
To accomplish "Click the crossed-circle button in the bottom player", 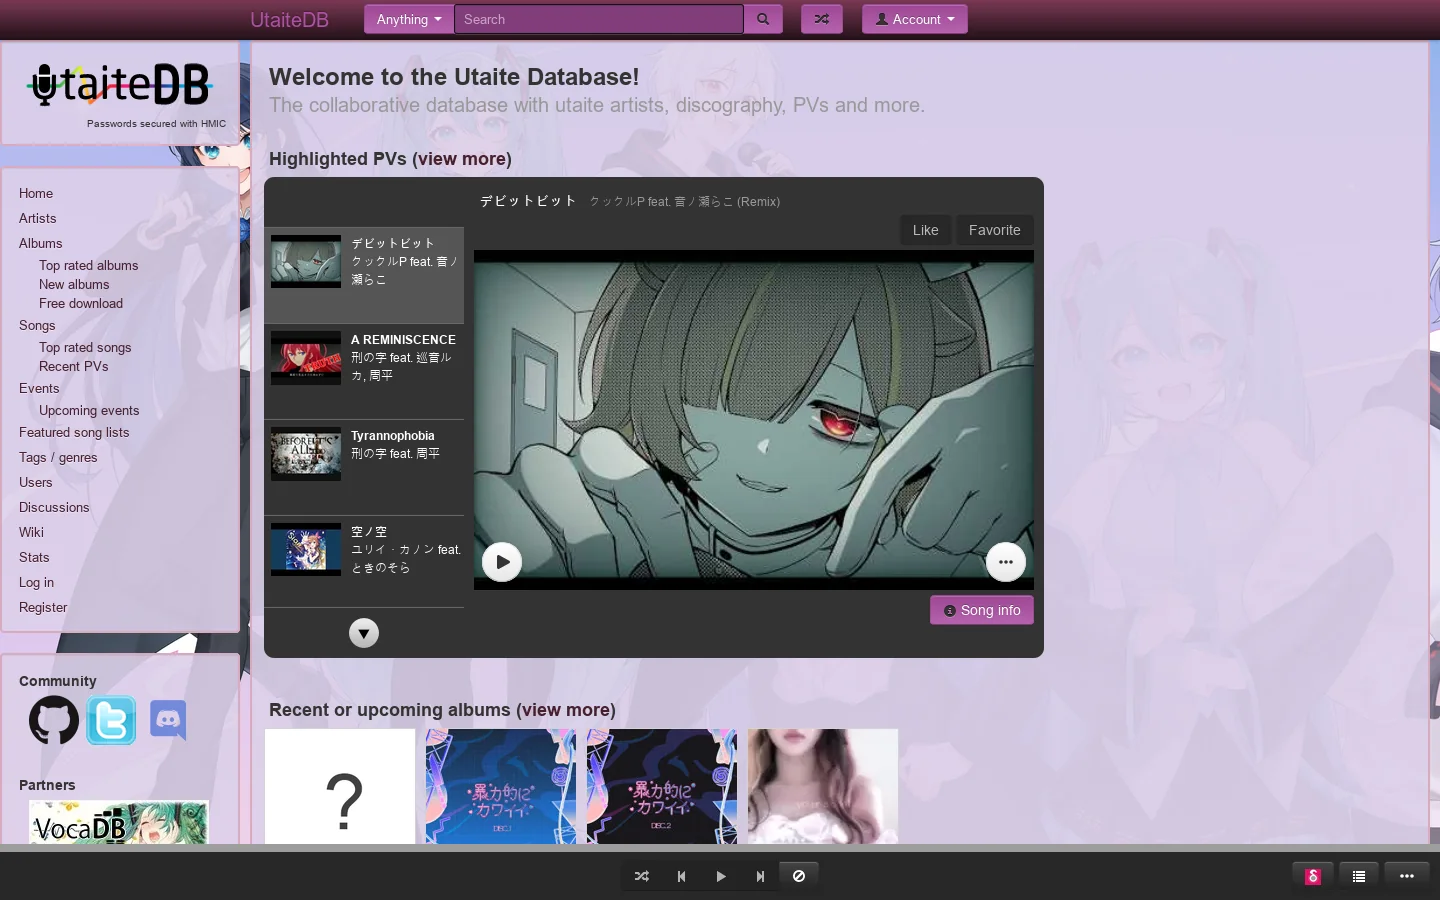I will point(799,876).
